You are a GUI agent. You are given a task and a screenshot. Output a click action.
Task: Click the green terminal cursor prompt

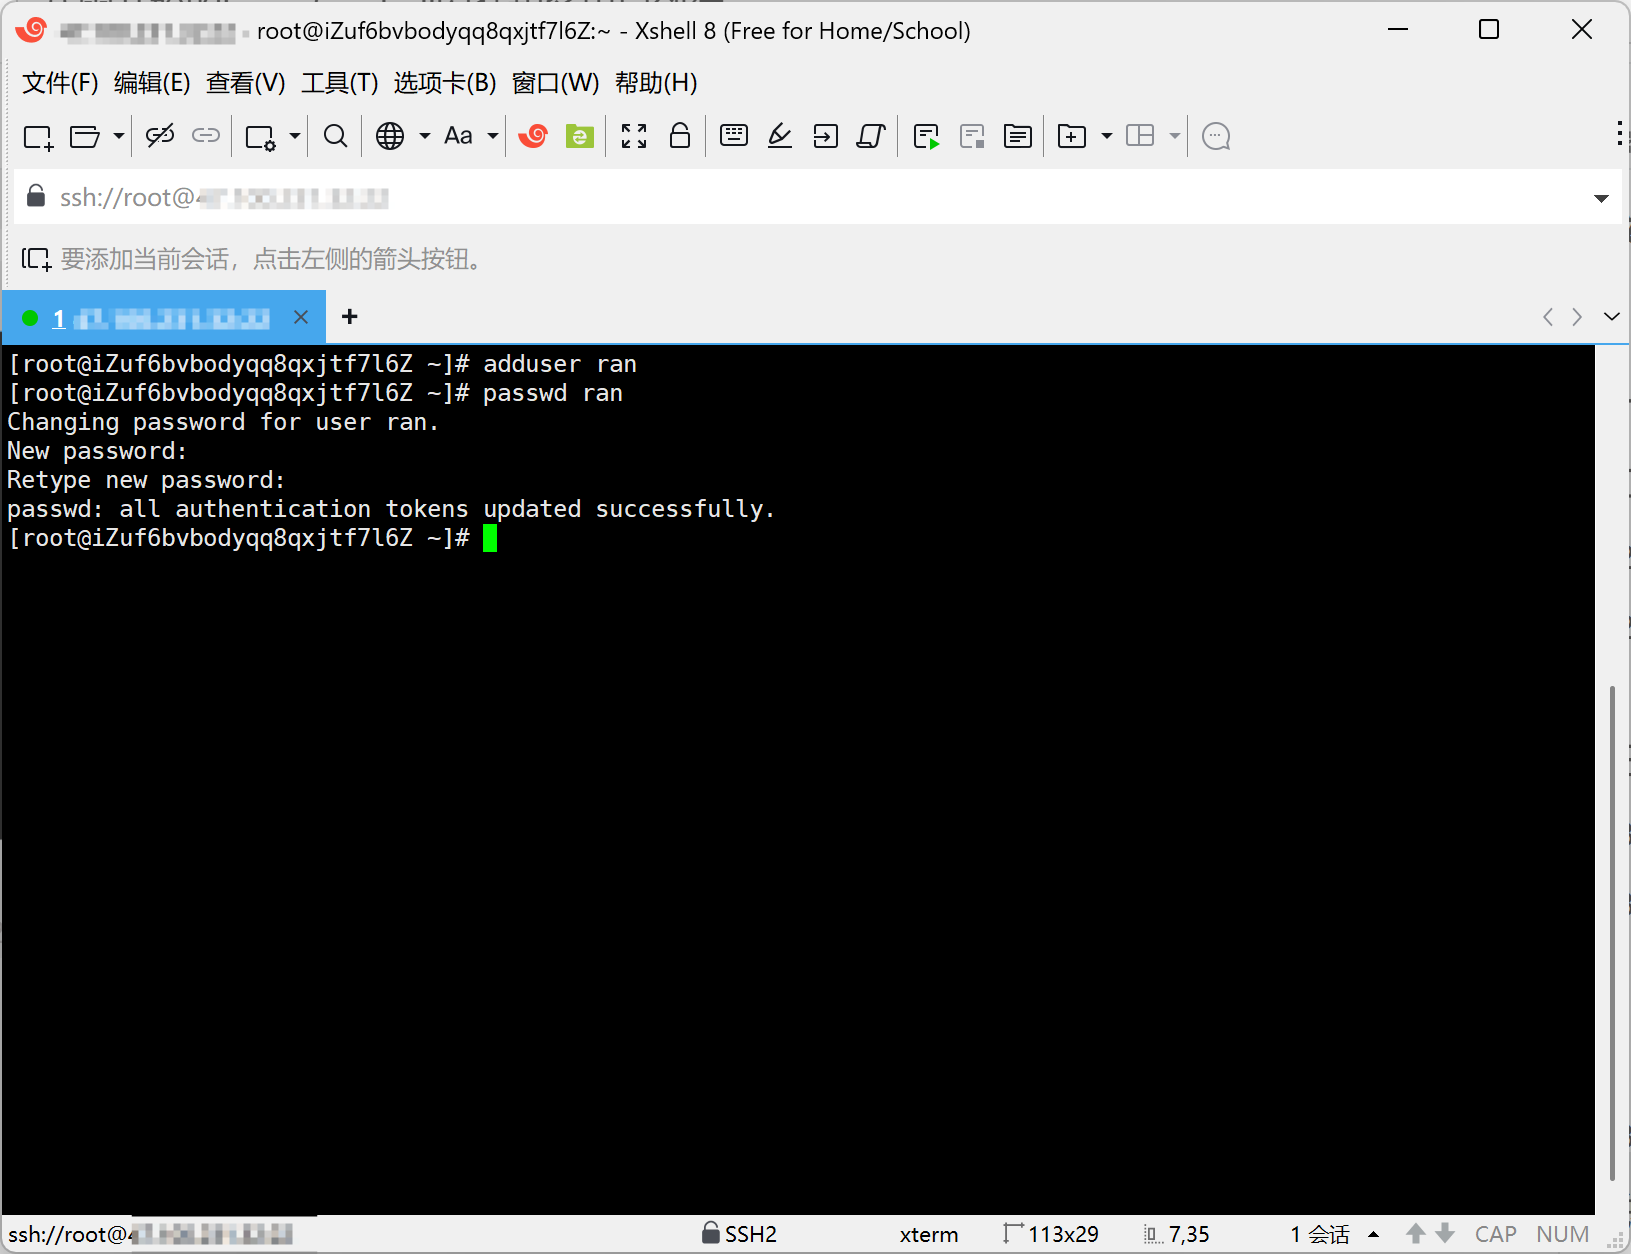pyautogui.click(x=490, y=538)
